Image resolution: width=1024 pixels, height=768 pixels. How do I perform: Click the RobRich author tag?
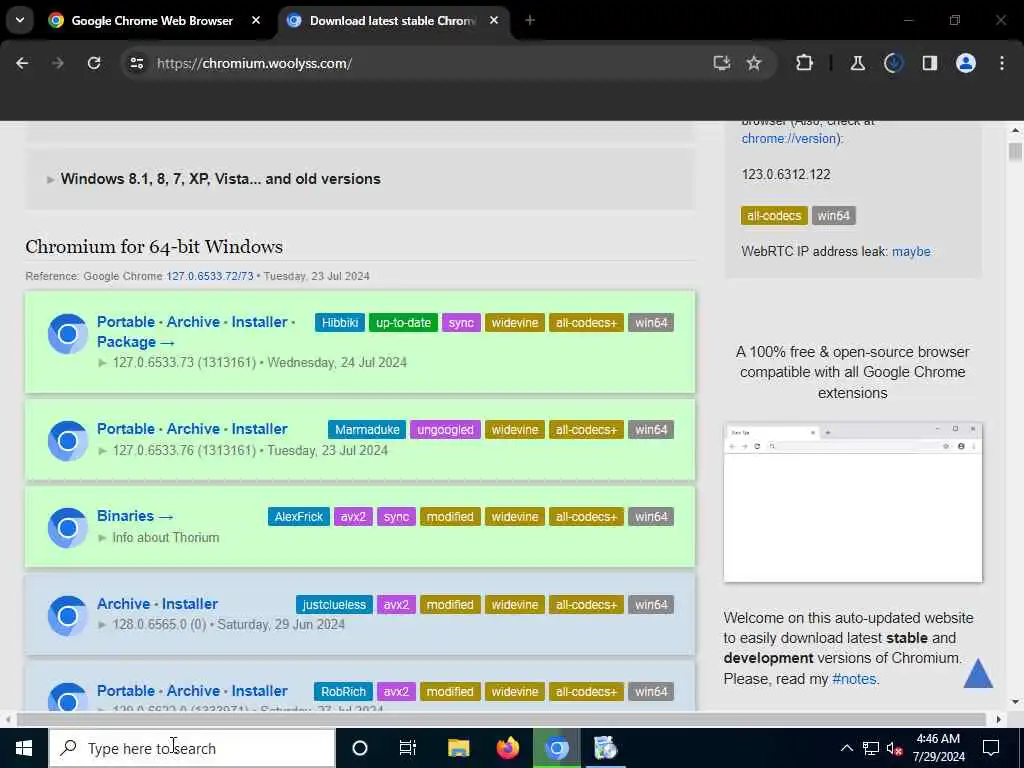(x=344, y=692)
